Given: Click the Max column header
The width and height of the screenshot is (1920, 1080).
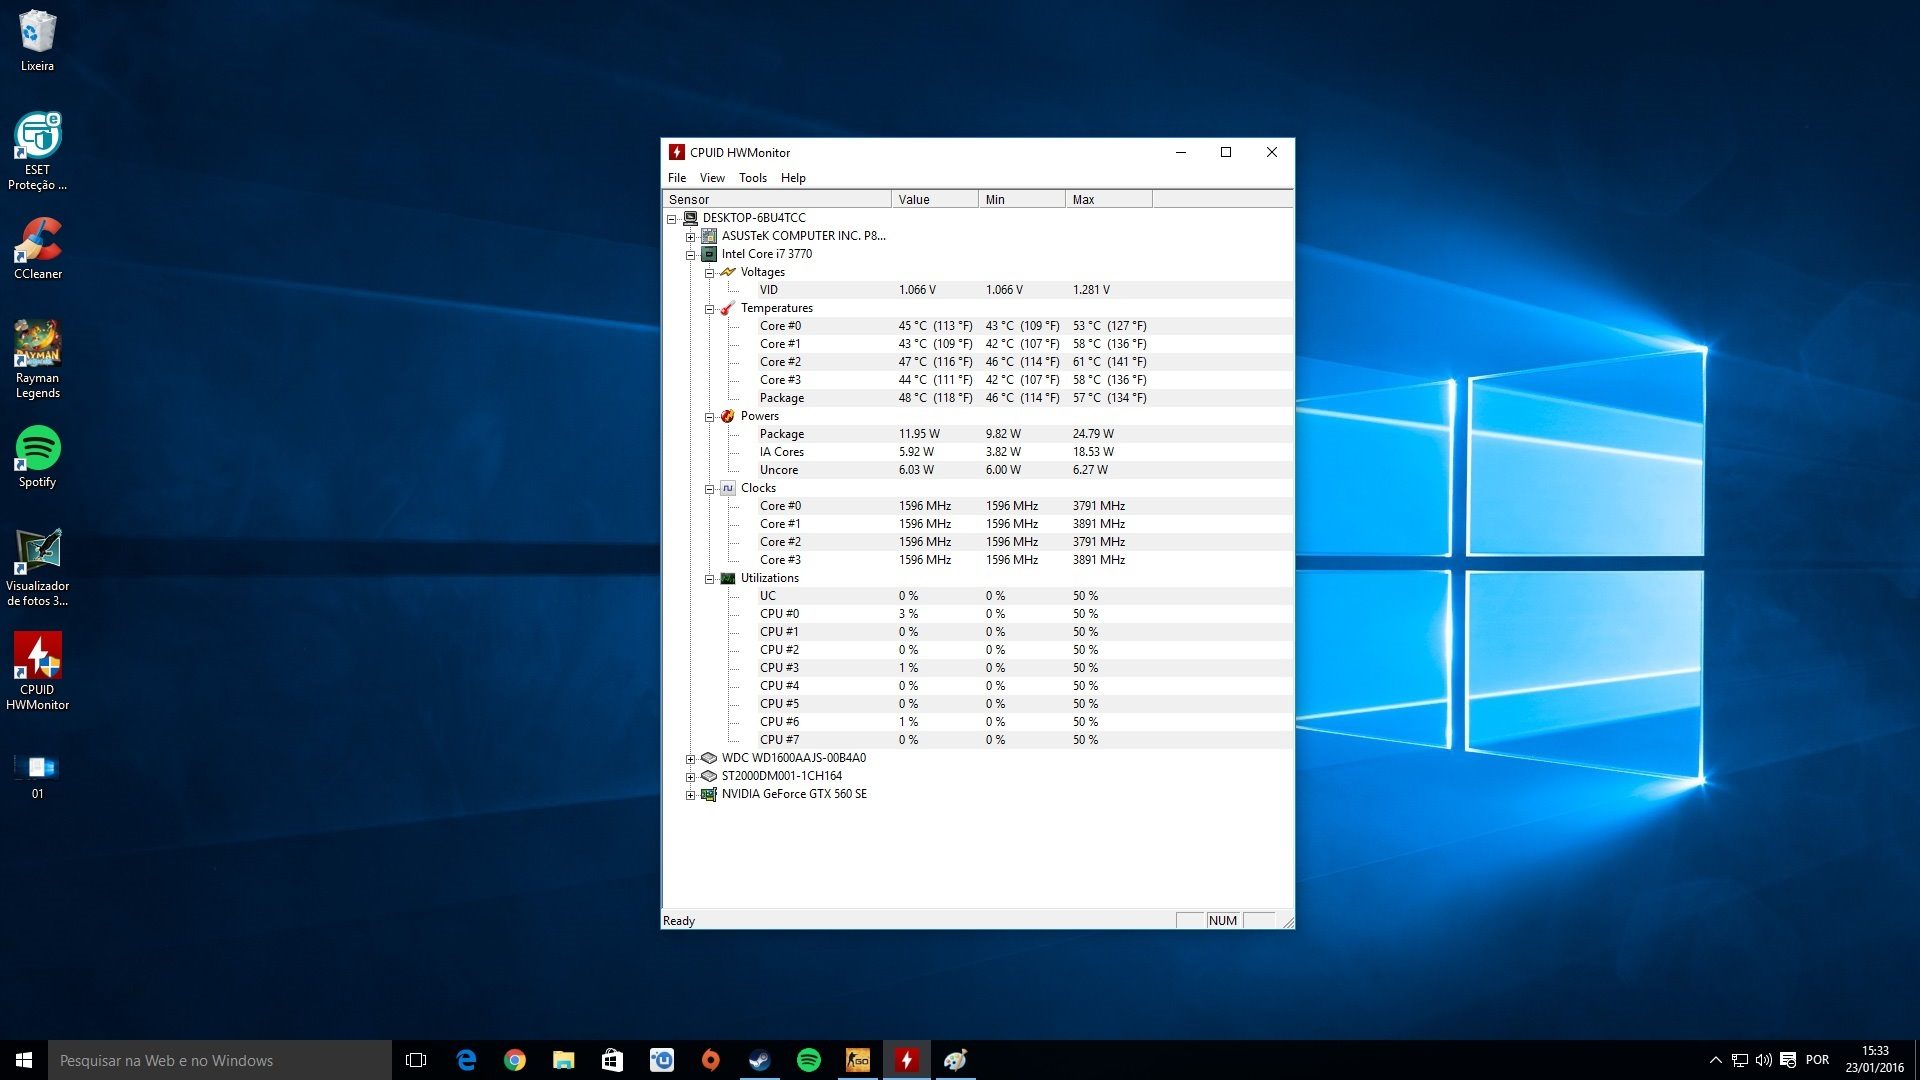Looking at the screenshot, I should [x=1109, y=199].
